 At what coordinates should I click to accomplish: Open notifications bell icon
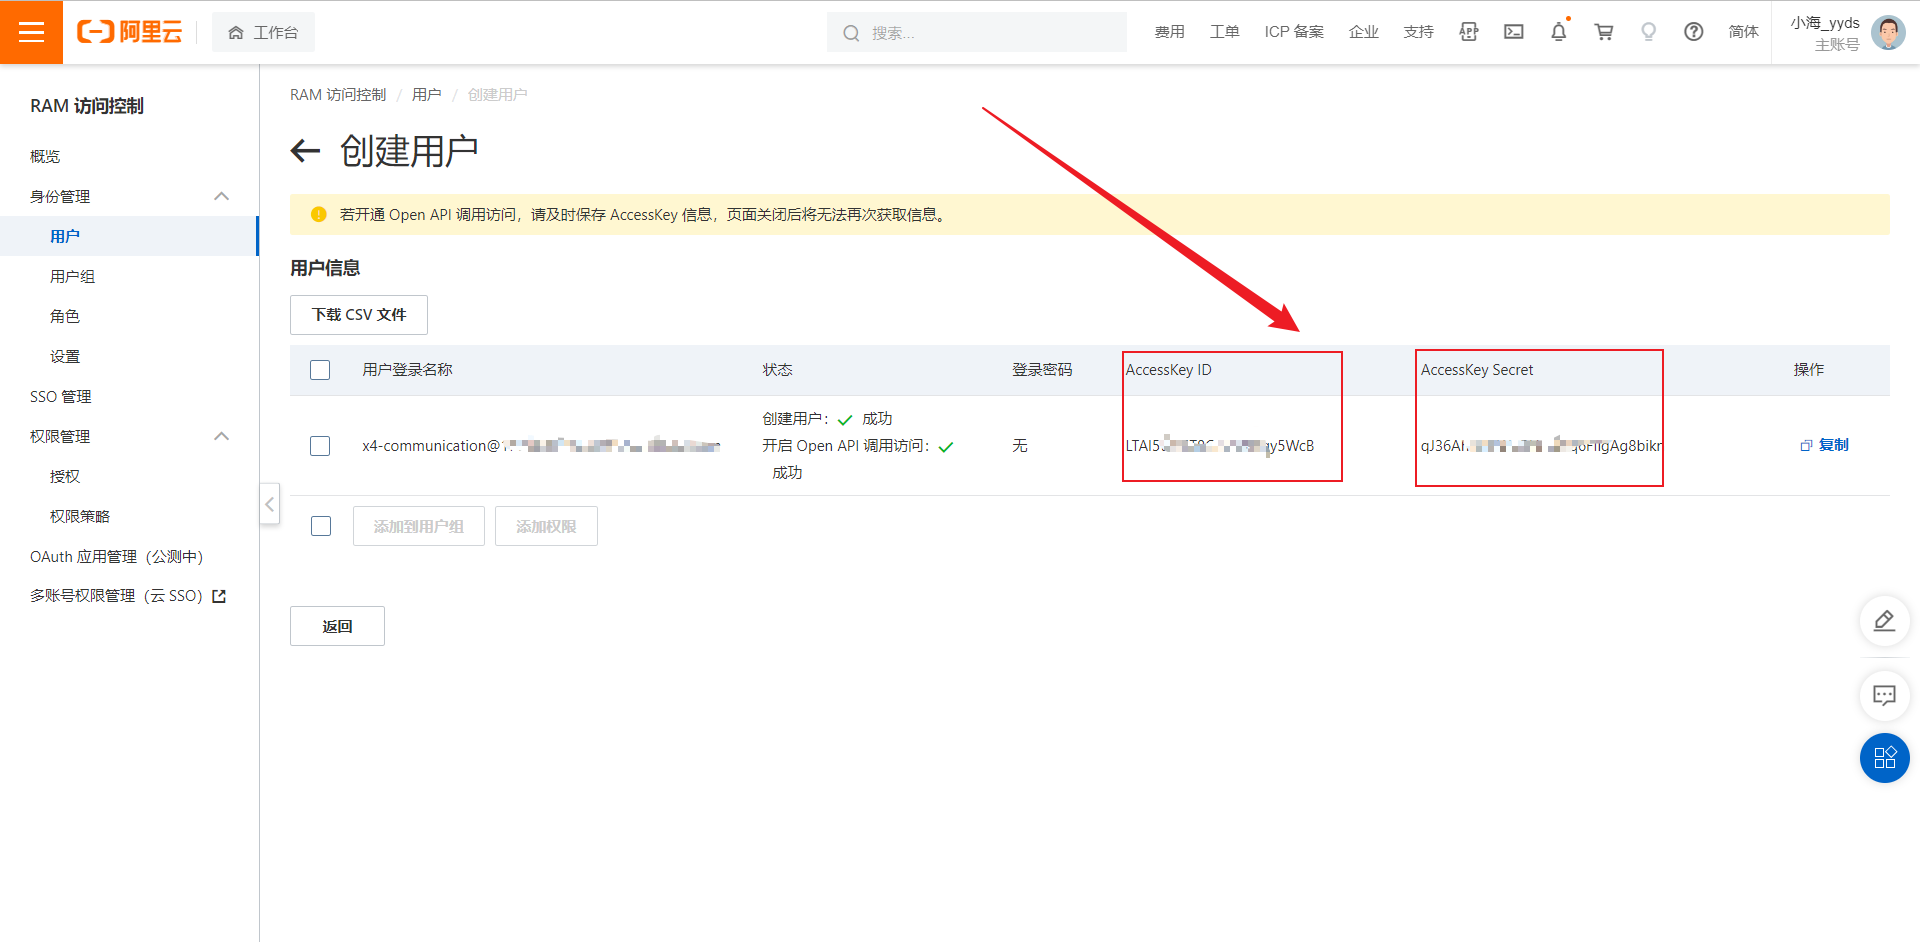pyautogui.click(x=1559, y=32)
